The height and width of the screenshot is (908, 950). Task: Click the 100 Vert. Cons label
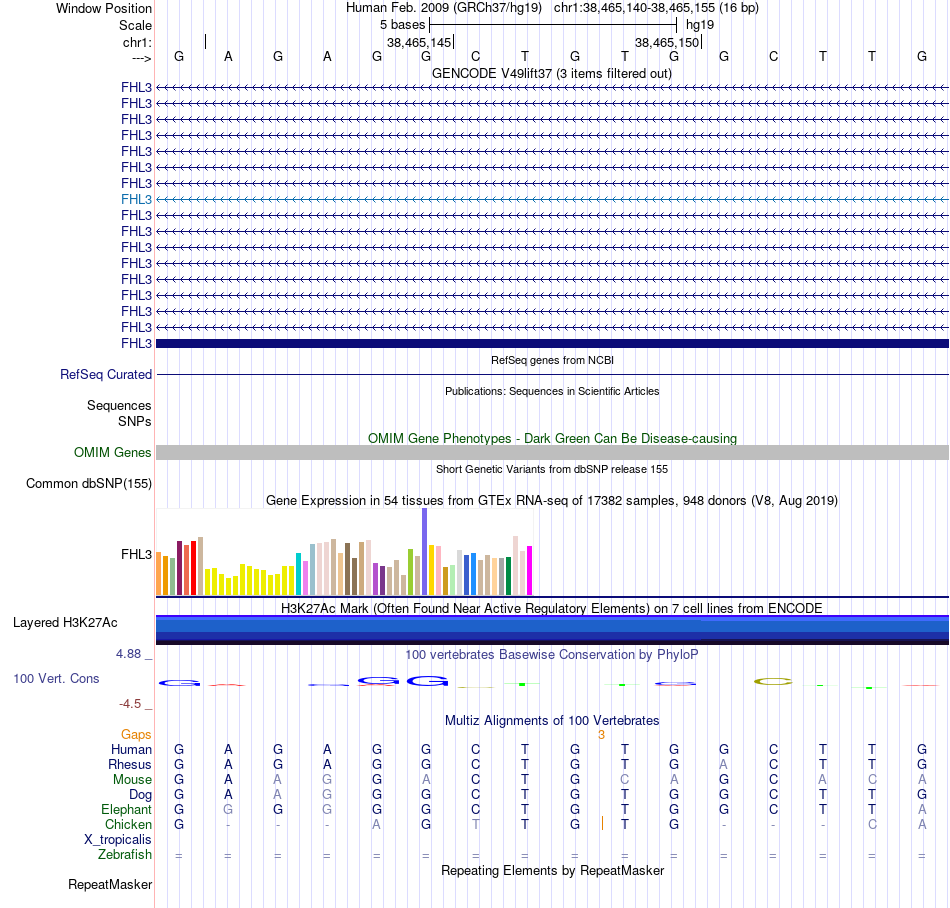(x=56, y=678)
